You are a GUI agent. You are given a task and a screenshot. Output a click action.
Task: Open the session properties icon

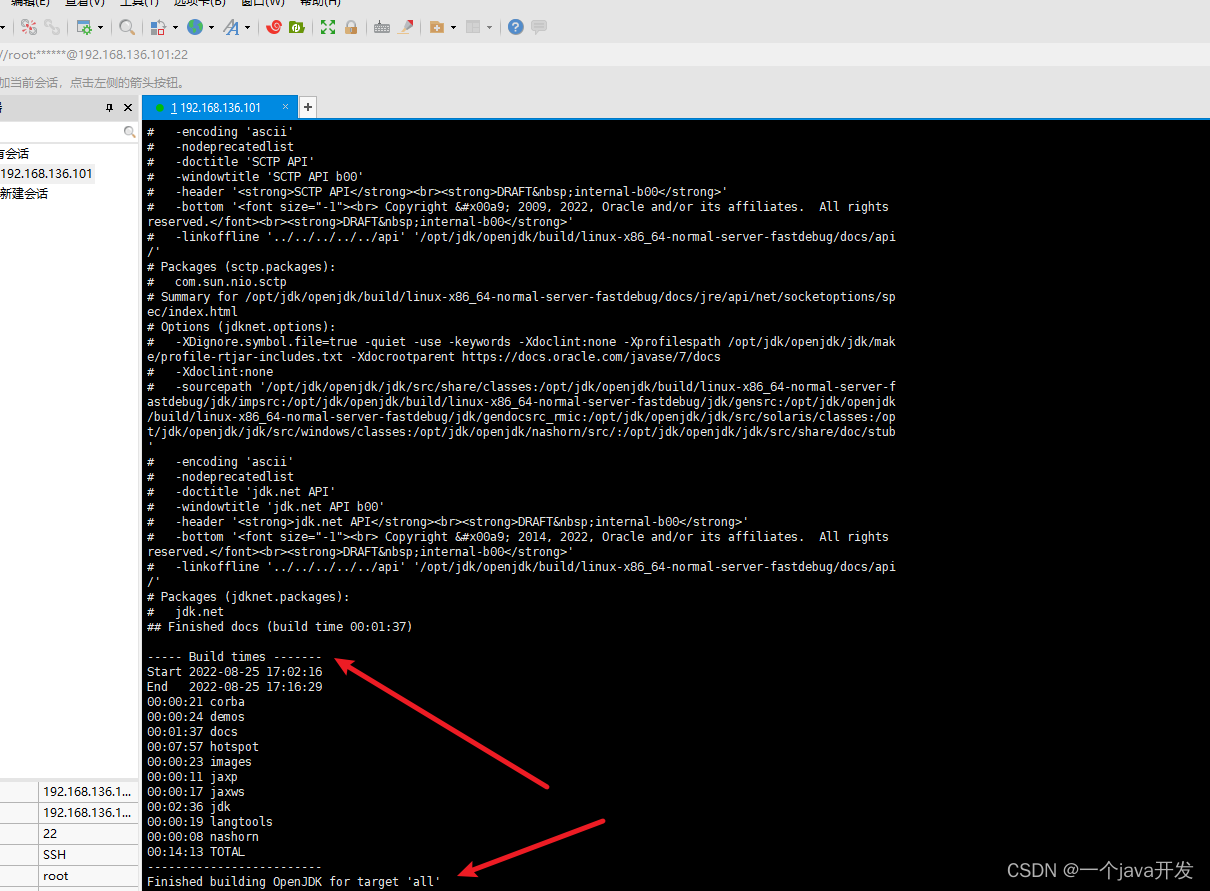point(85,27)
